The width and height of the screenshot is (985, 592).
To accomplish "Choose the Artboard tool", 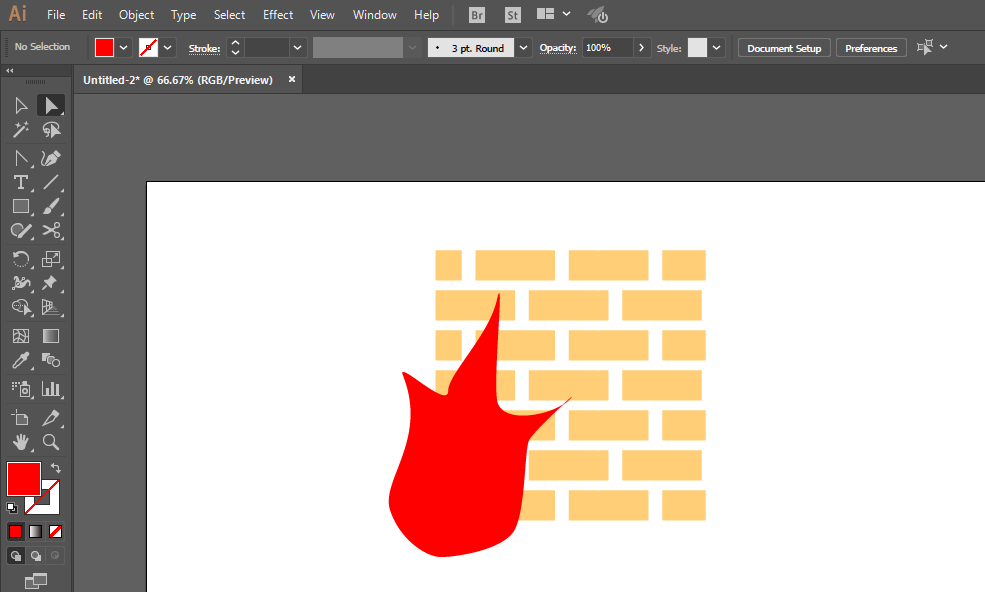I will pyautogui.click(x=21, y=418).
